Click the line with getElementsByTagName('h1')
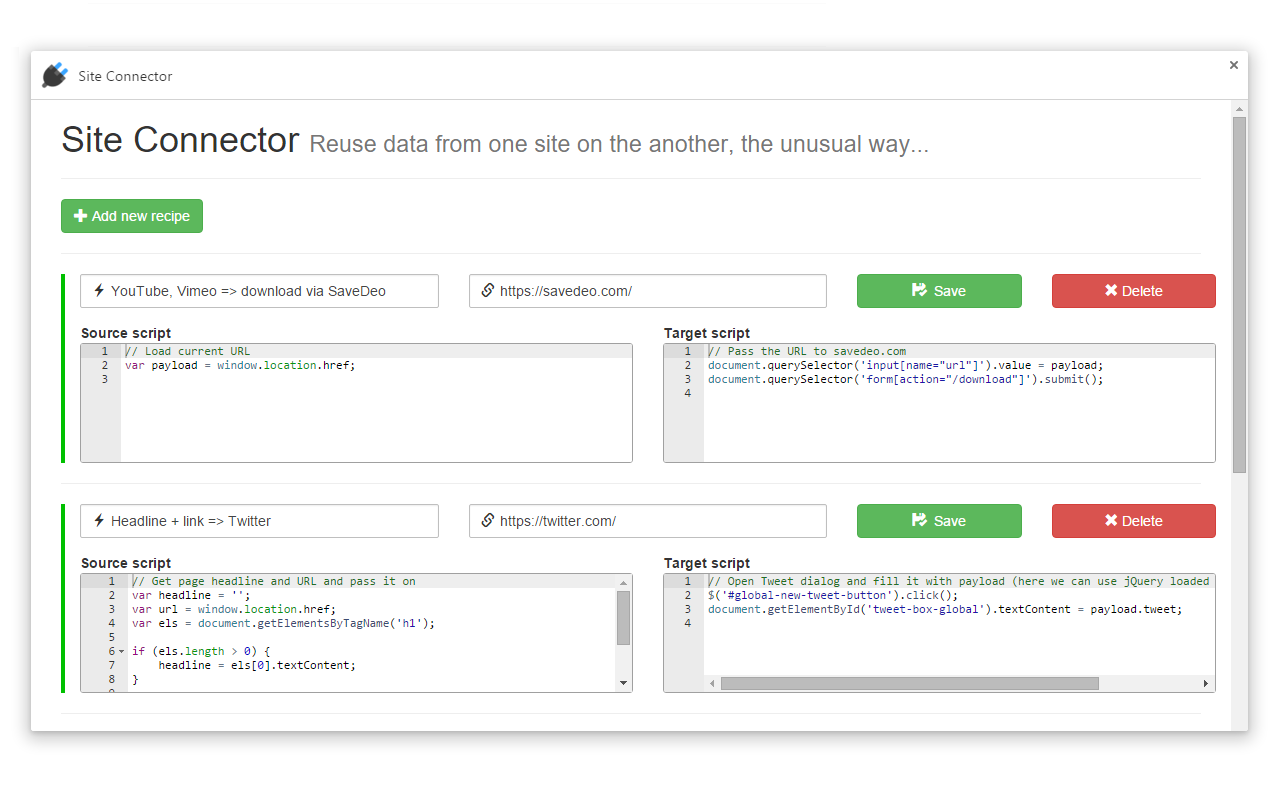This screenshot has height=800, width=1280. (284, 623)
